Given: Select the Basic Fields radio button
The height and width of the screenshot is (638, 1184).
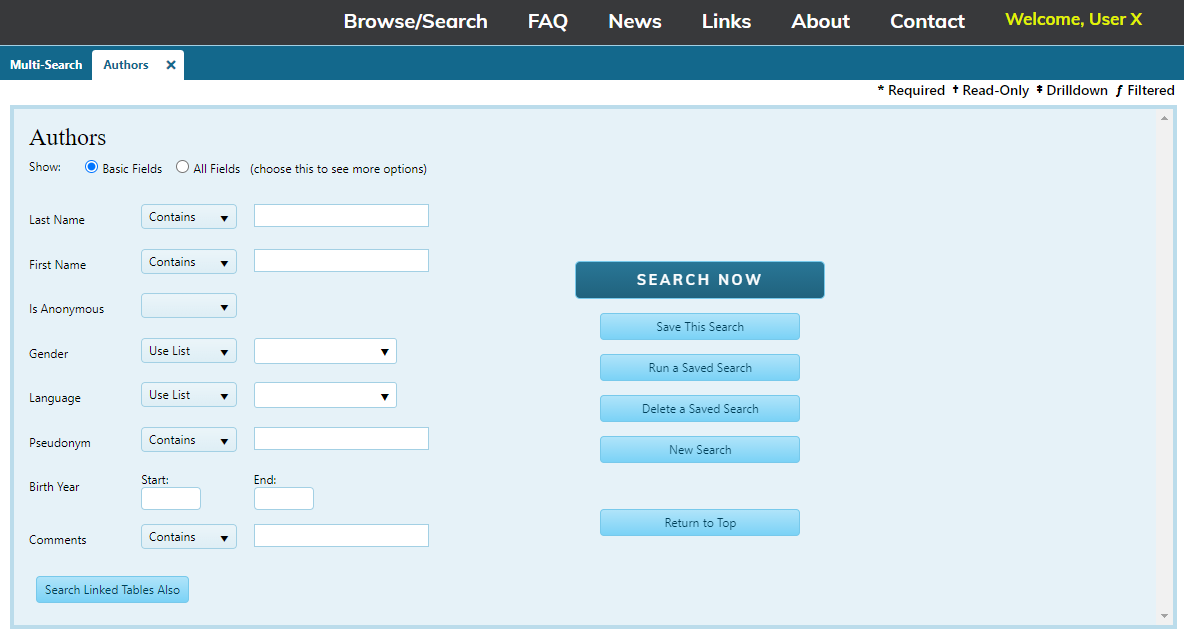Looking at the screenshot, I should tap(92, 168).
